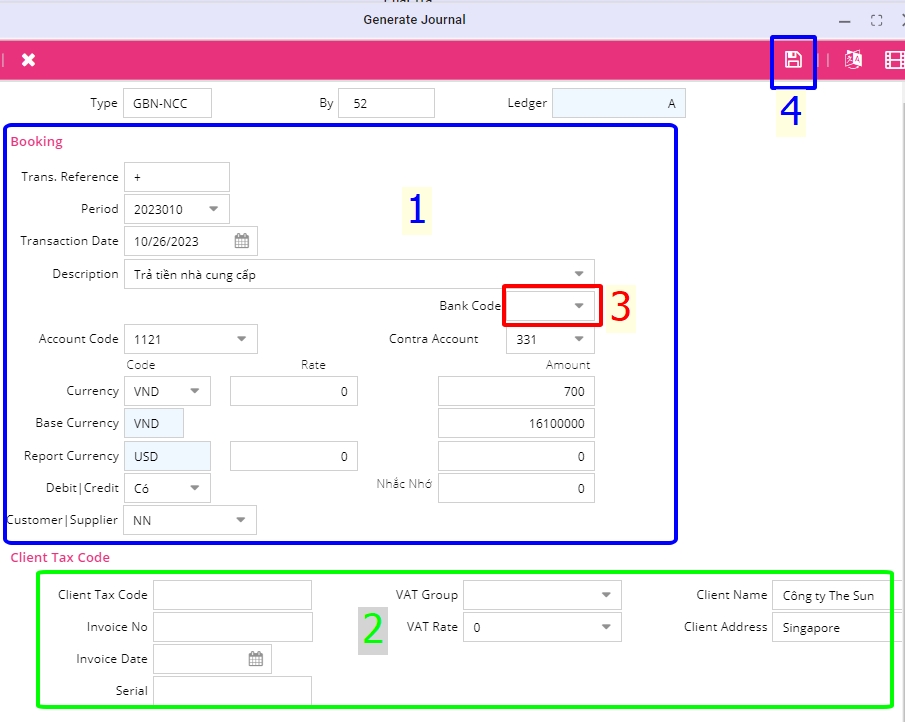The width and height of the screenshot is (905, 722).
Task: Open the Customer|Supplier NN dropdown
Action: point(240,520)
